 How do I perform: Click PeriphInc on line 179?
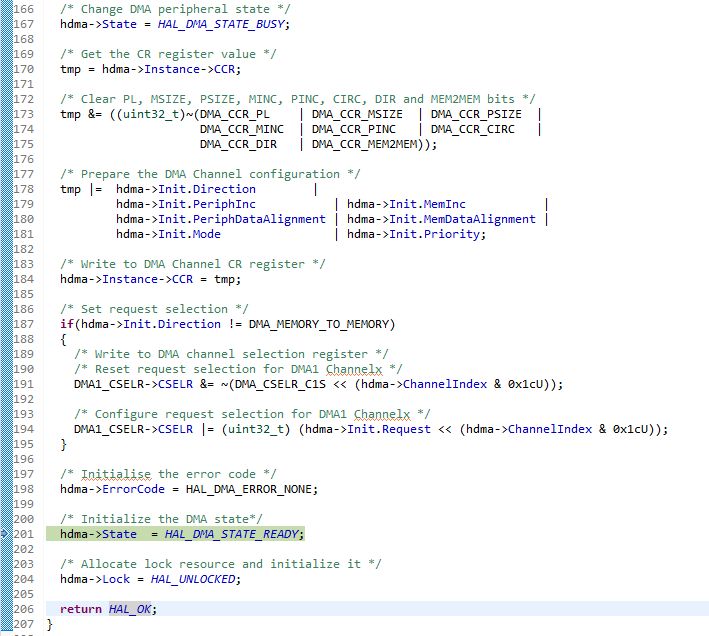coord(224,204)
